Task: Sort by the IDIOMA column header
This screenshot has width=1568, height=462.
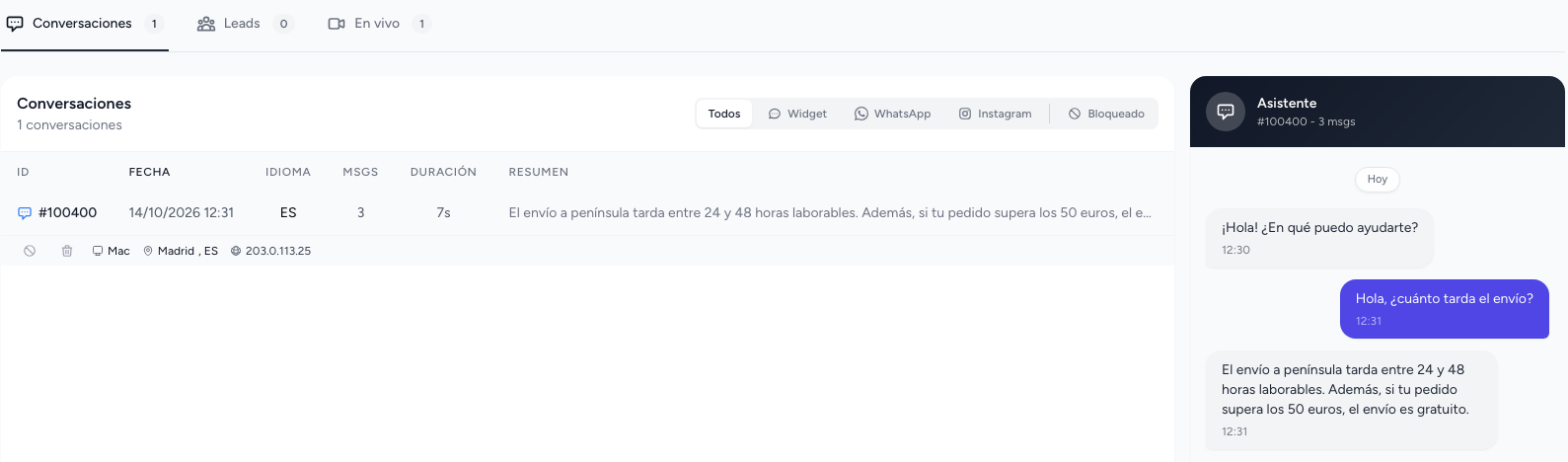Action: [x=288, y=172]
